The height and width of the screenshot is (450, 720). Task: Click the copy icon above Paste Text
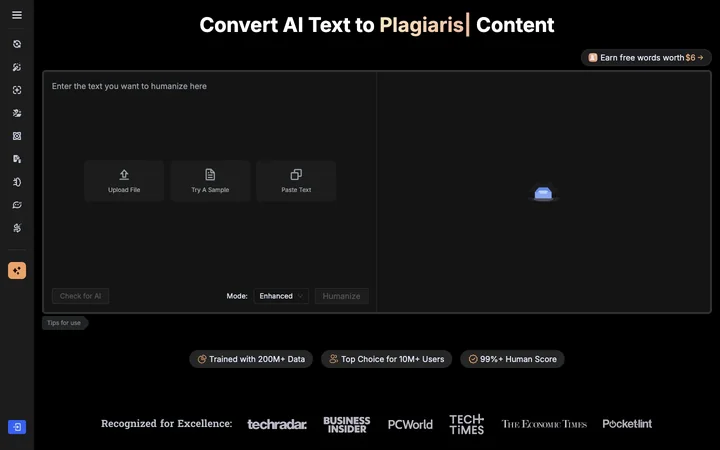click(x=296, y=174)
